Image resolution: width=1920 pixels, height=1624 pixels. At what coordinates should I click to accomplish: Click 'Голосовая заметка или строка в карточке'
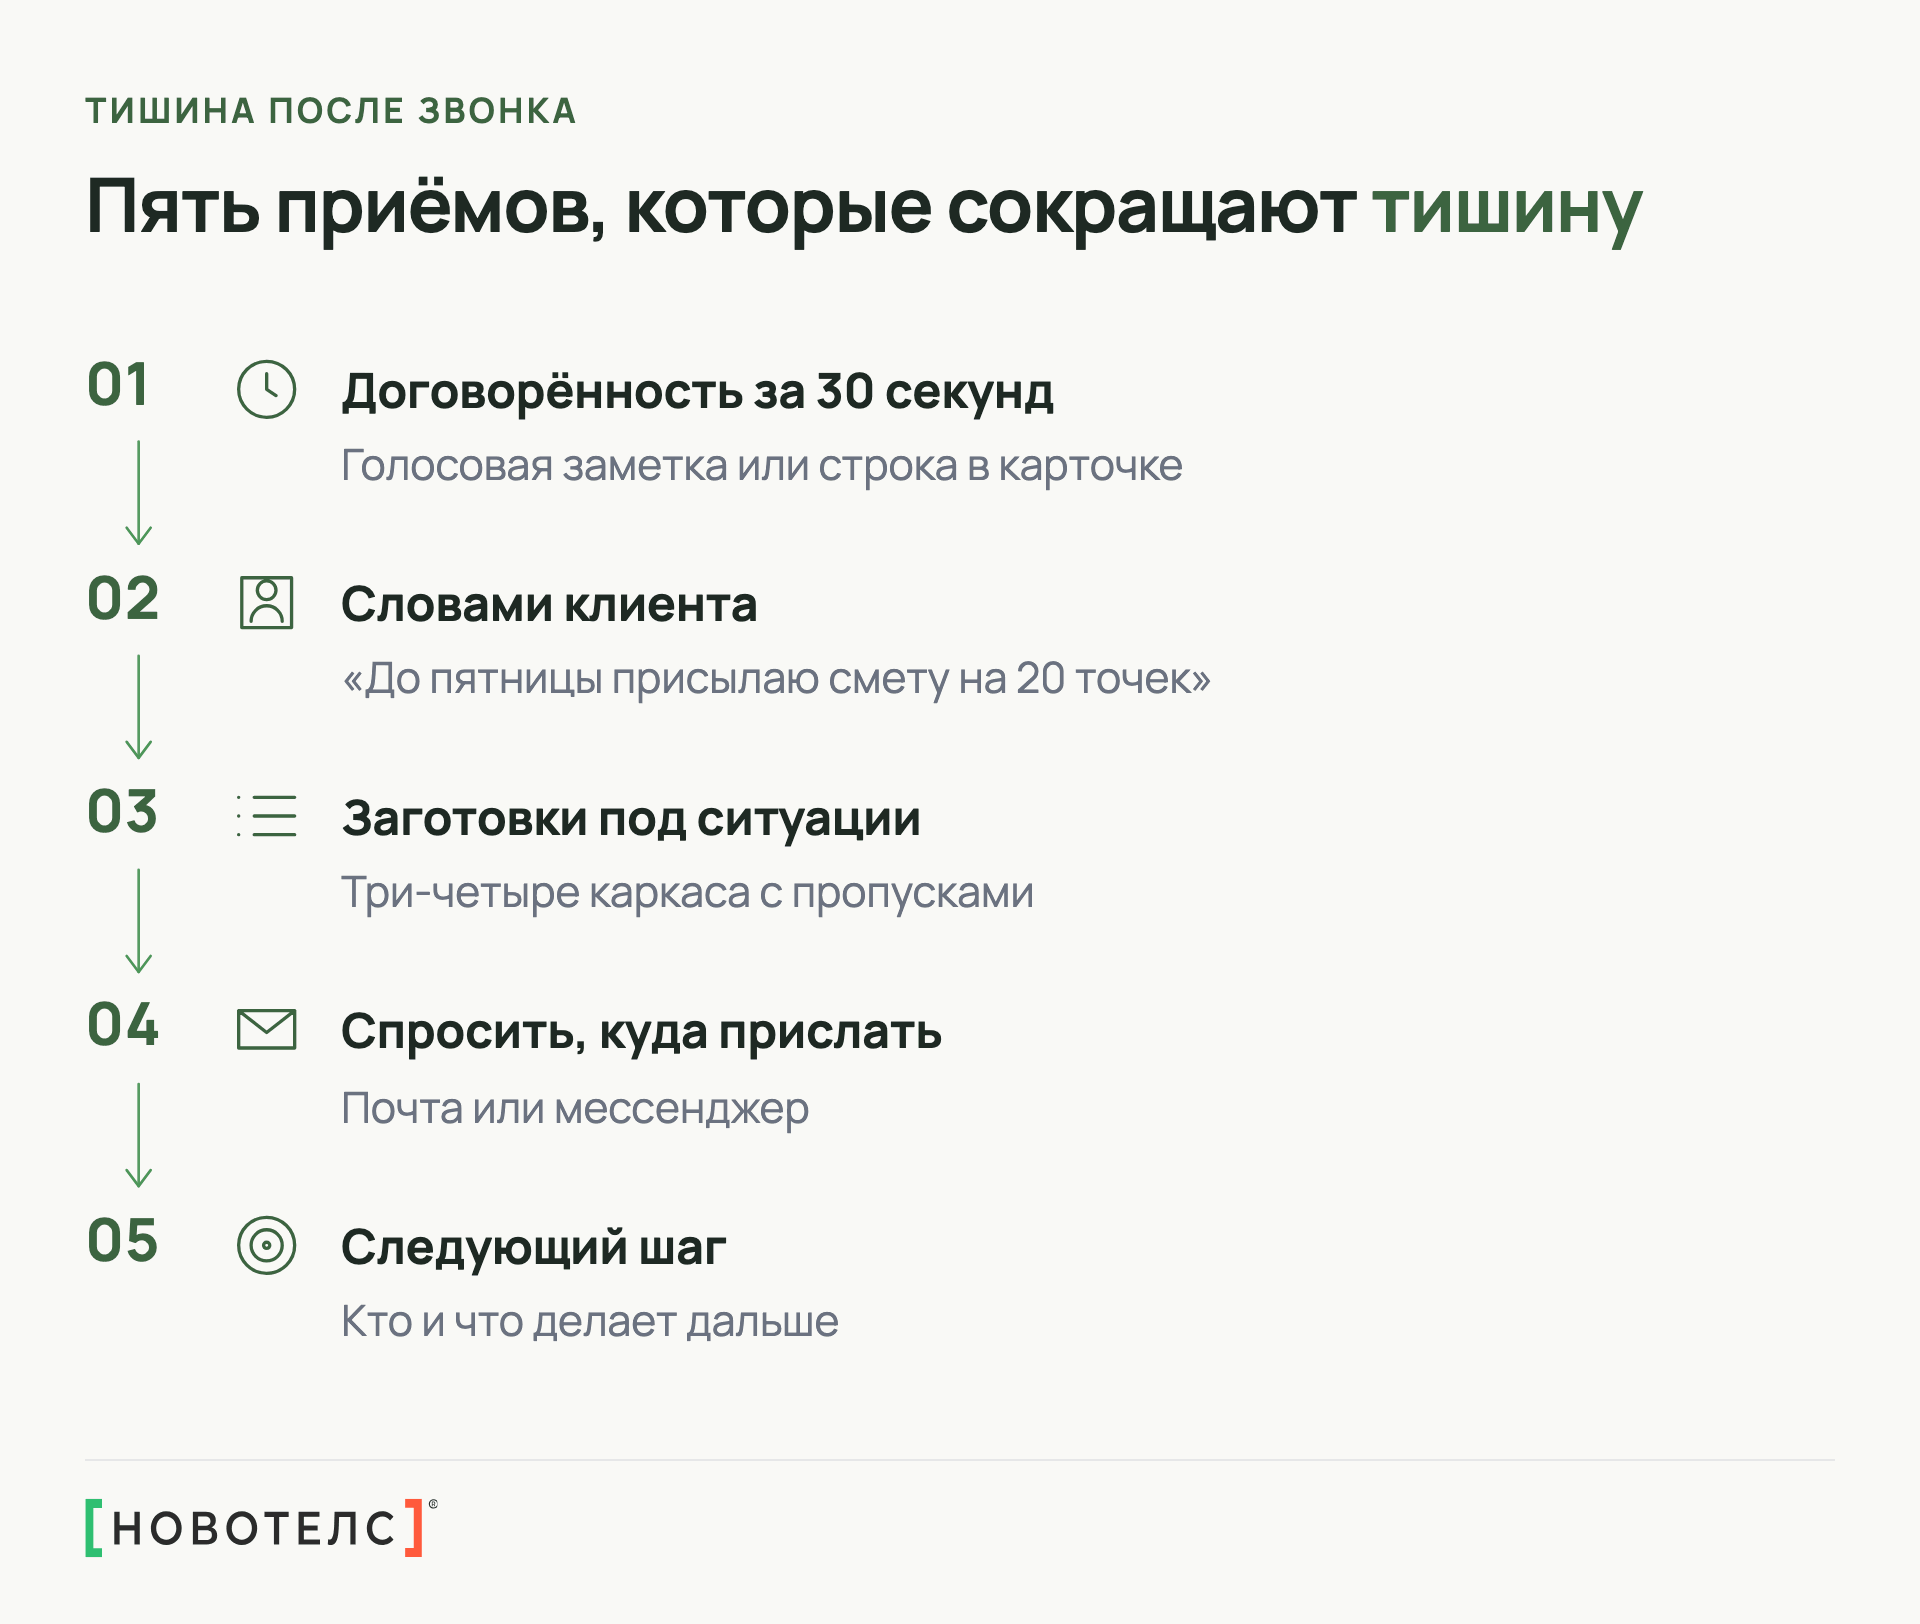[762, 466]
